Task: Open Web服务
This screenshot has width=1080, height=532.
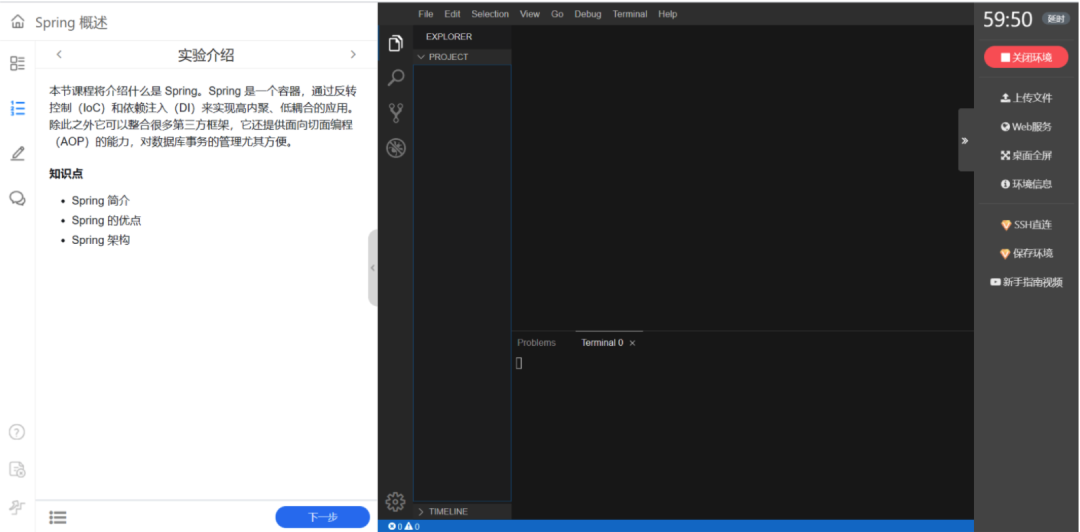Action: 1026,127
